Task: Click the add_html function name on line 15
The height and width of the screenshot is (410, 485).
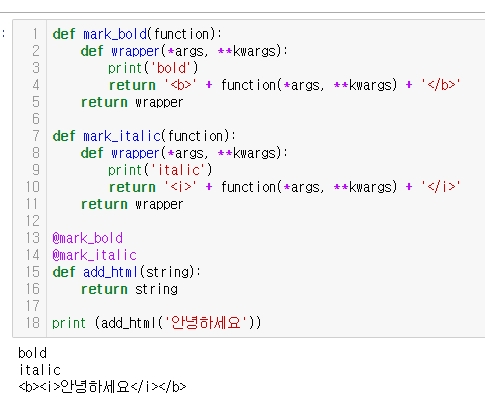Action: tap(110, 272)
